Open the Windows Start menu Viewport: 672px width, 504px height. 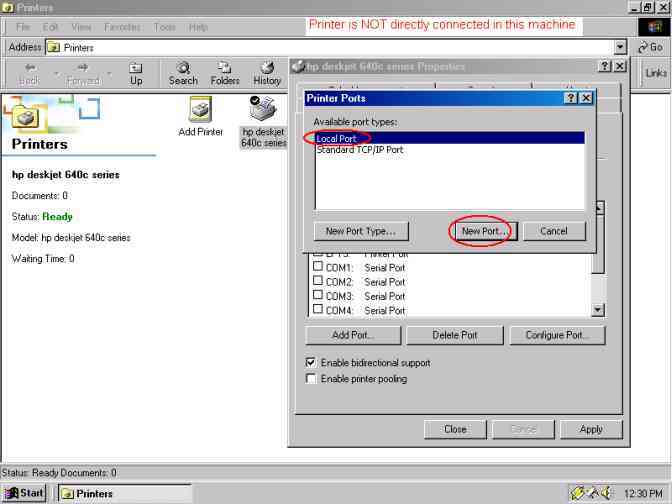click(25, 493)
